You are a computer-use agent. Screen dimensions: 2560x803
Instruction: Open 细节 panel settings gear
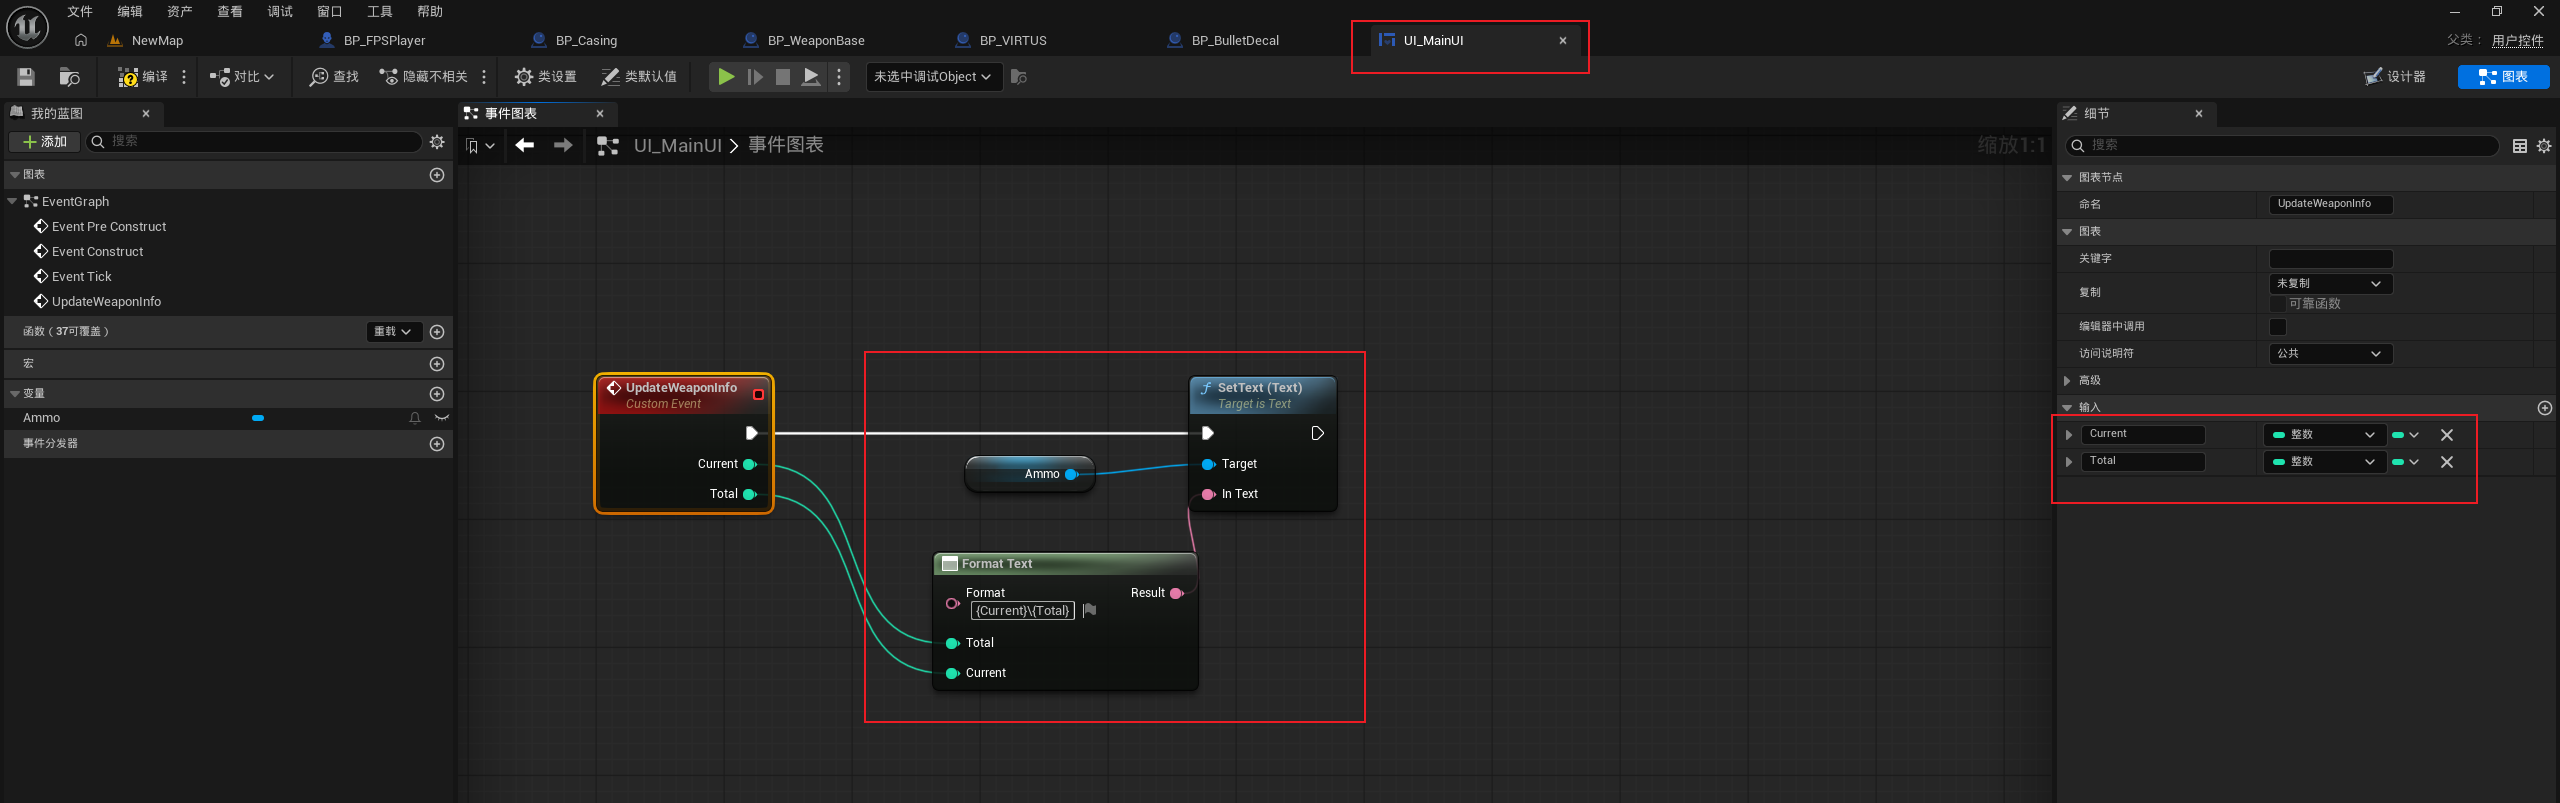tap(2544, 146)
